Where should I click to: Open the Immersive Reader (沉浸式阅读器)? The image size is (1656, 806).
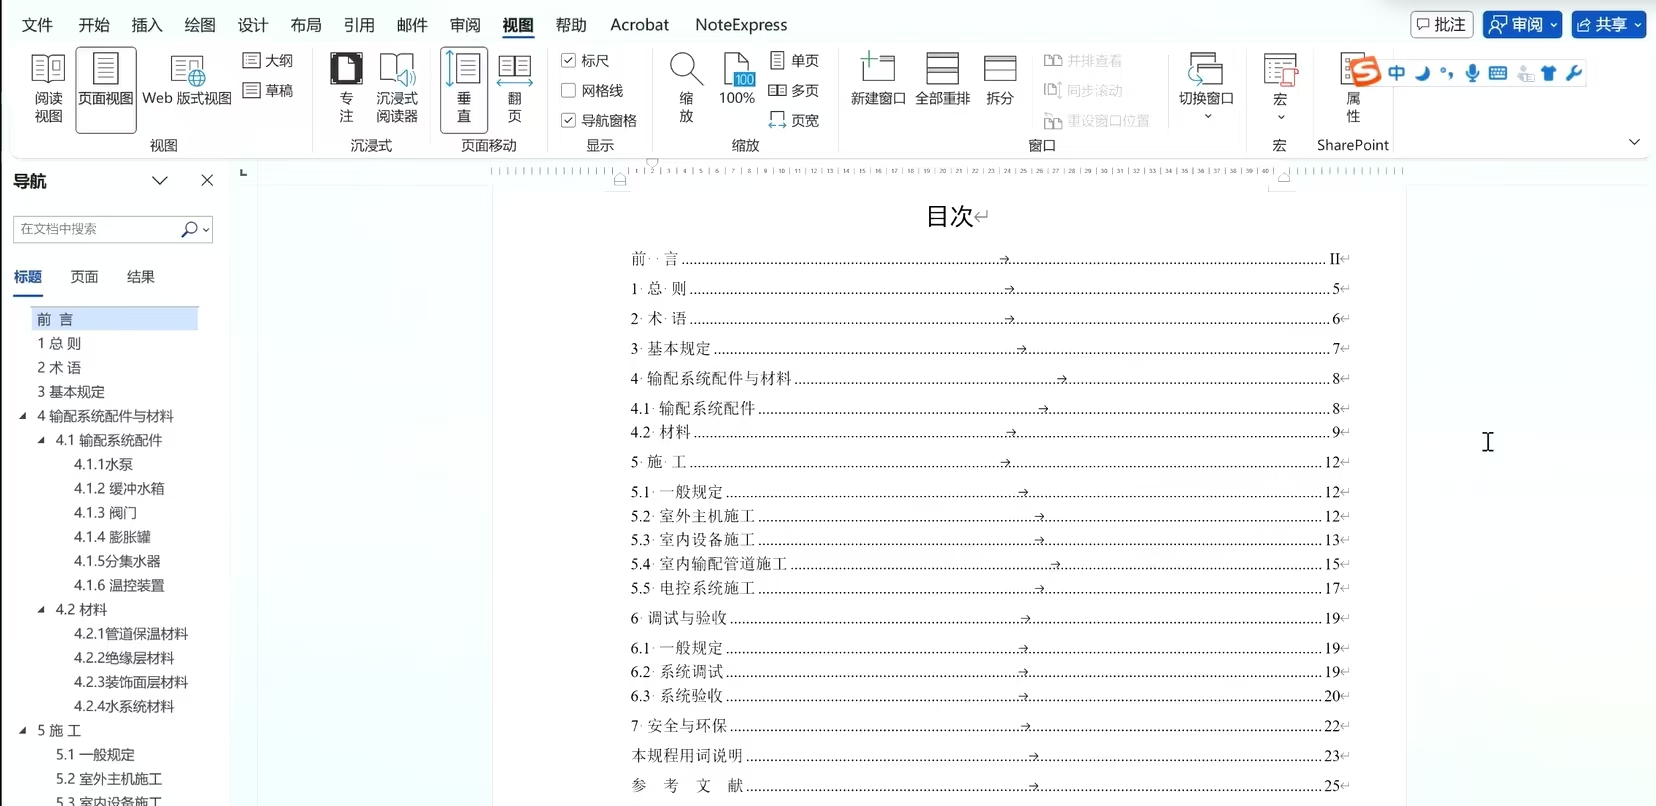(x=397, y=89)
